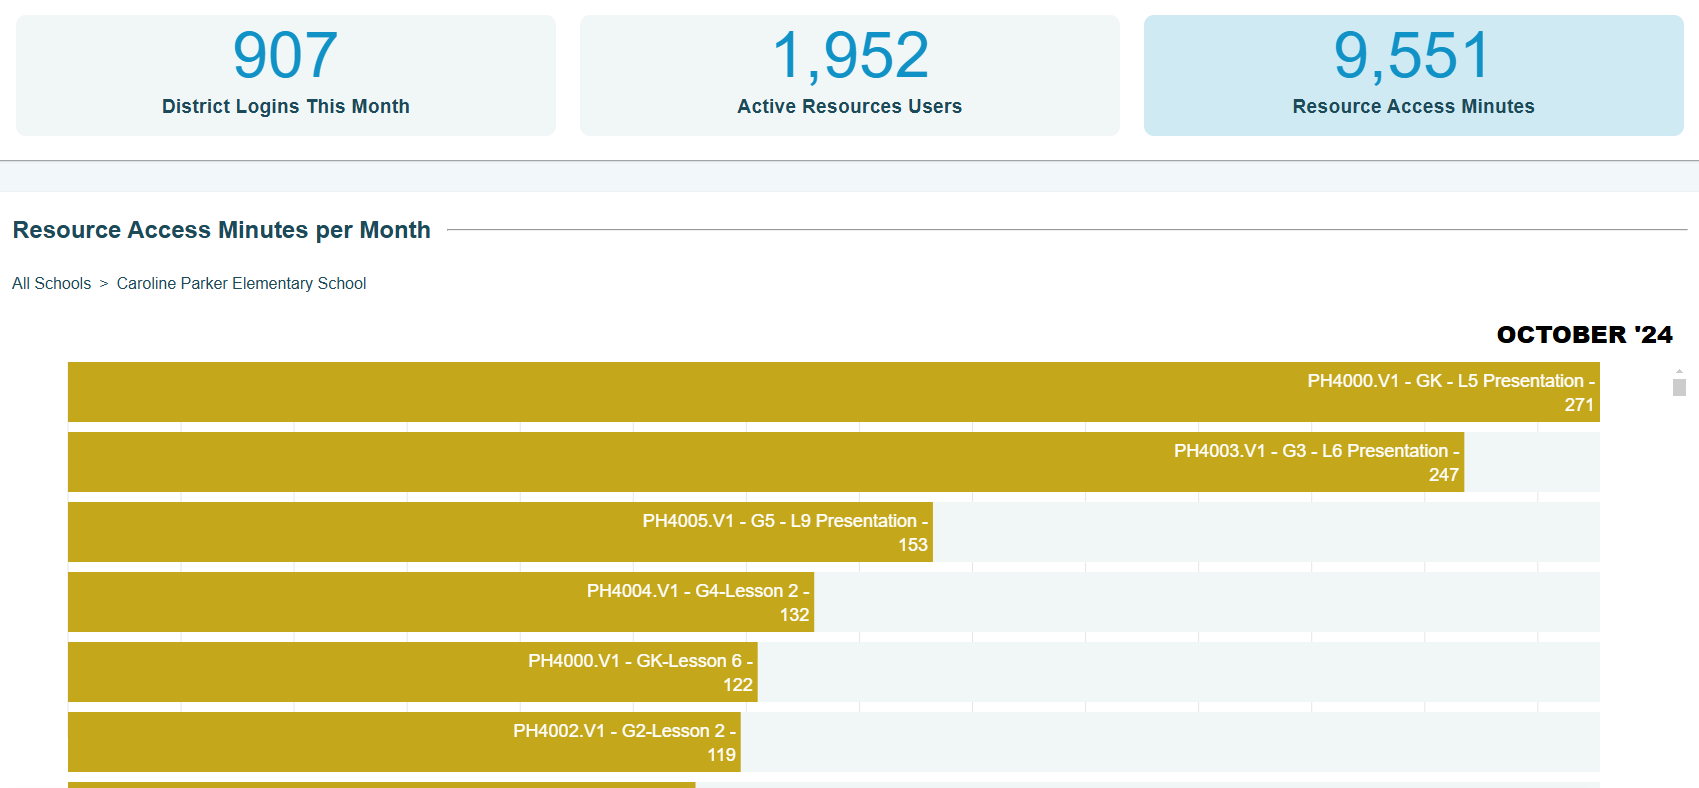This screenshot has height=788, width=1699.
Task: Click the chart scrollbar up arrow
Action: tap(1679, 371)
